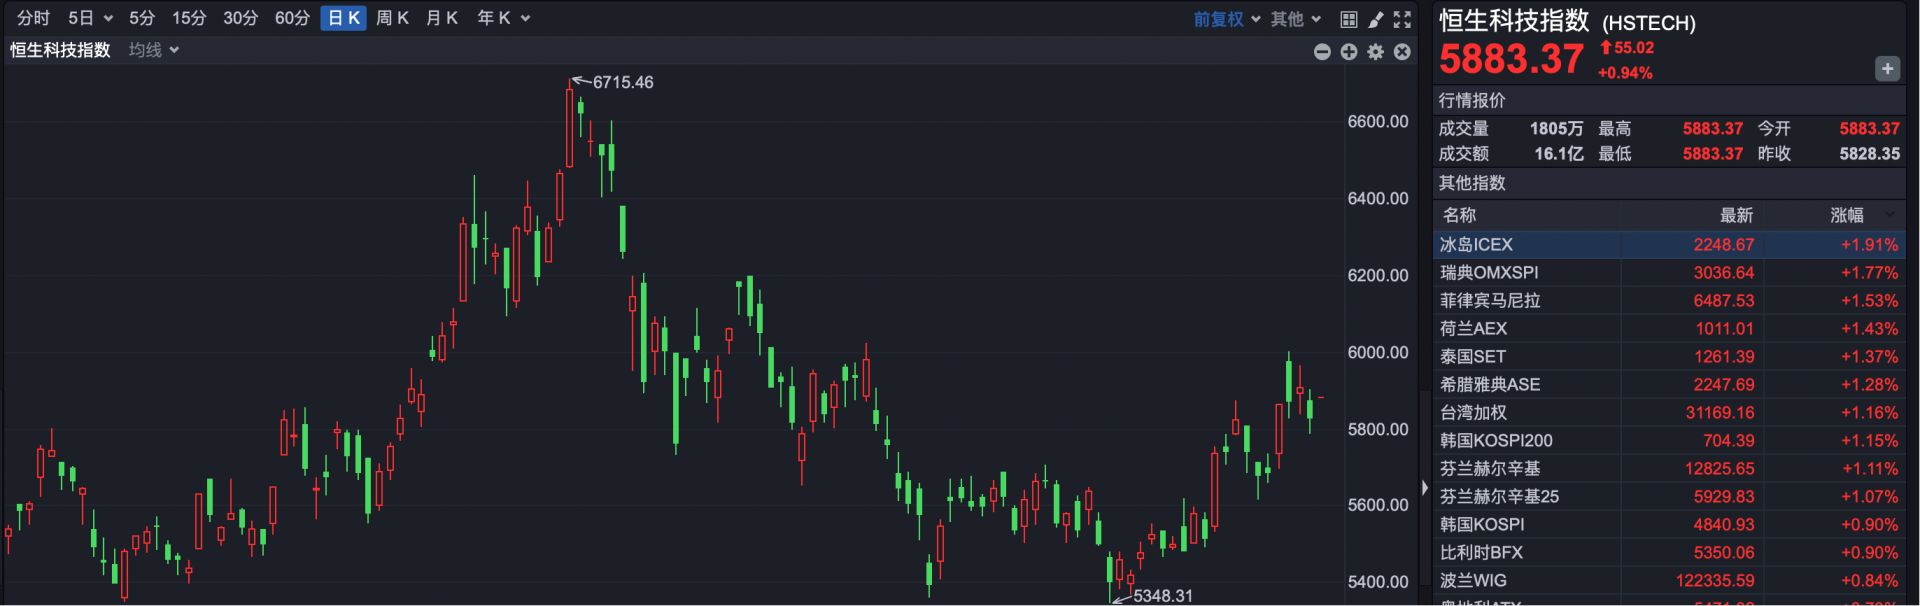Image resolution: width=1920 pixels, height=606 pixels.
Task: Select the drawing brush tool
Action: (x=1376, y=19)
